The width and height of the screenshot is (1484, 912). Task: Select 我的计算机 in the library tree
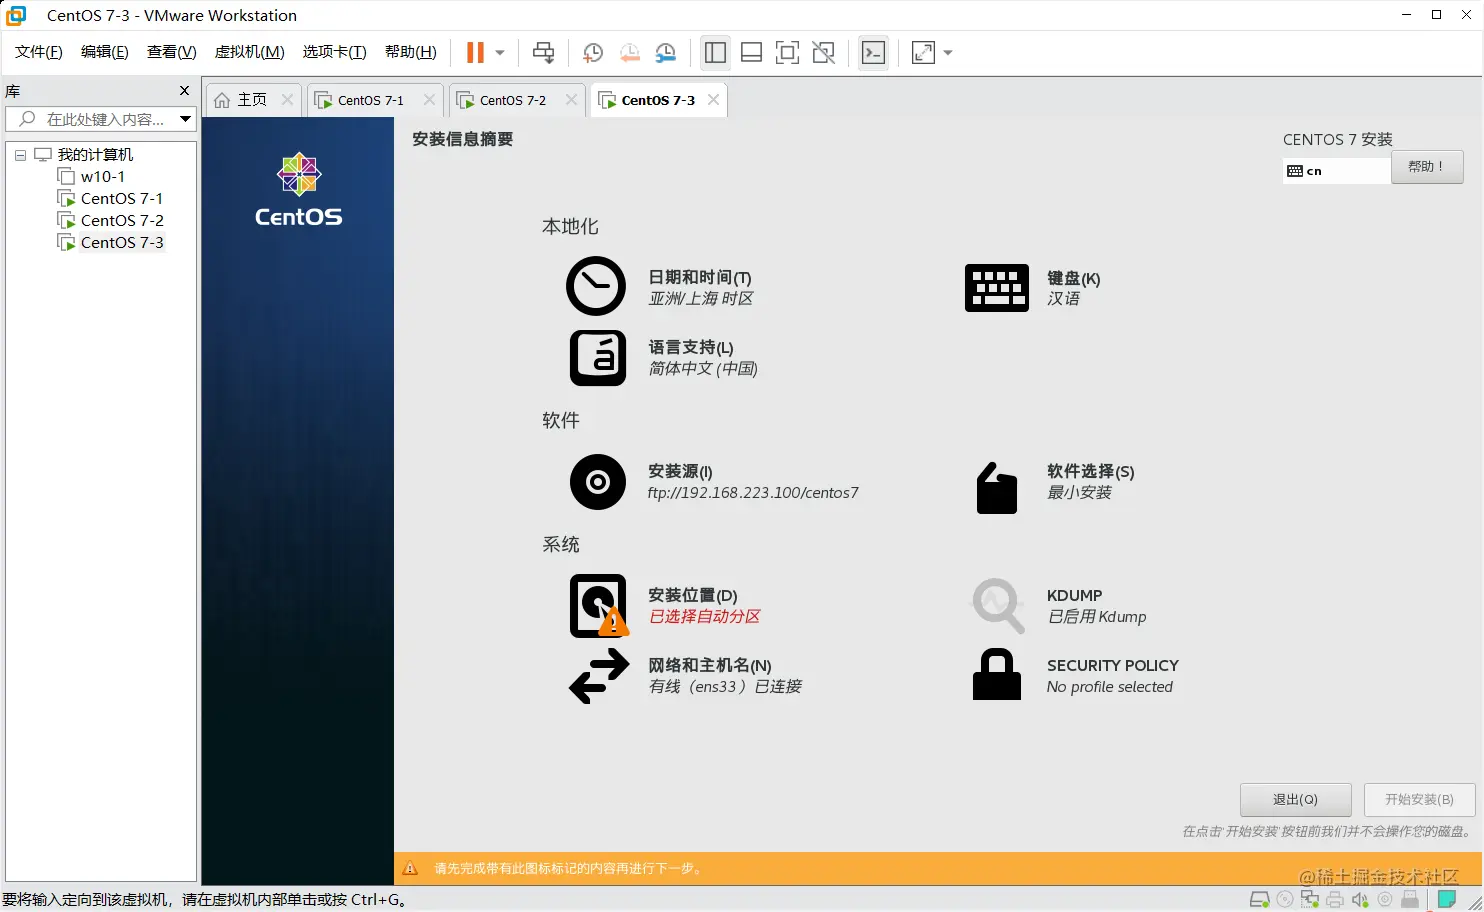pos(95,155)
